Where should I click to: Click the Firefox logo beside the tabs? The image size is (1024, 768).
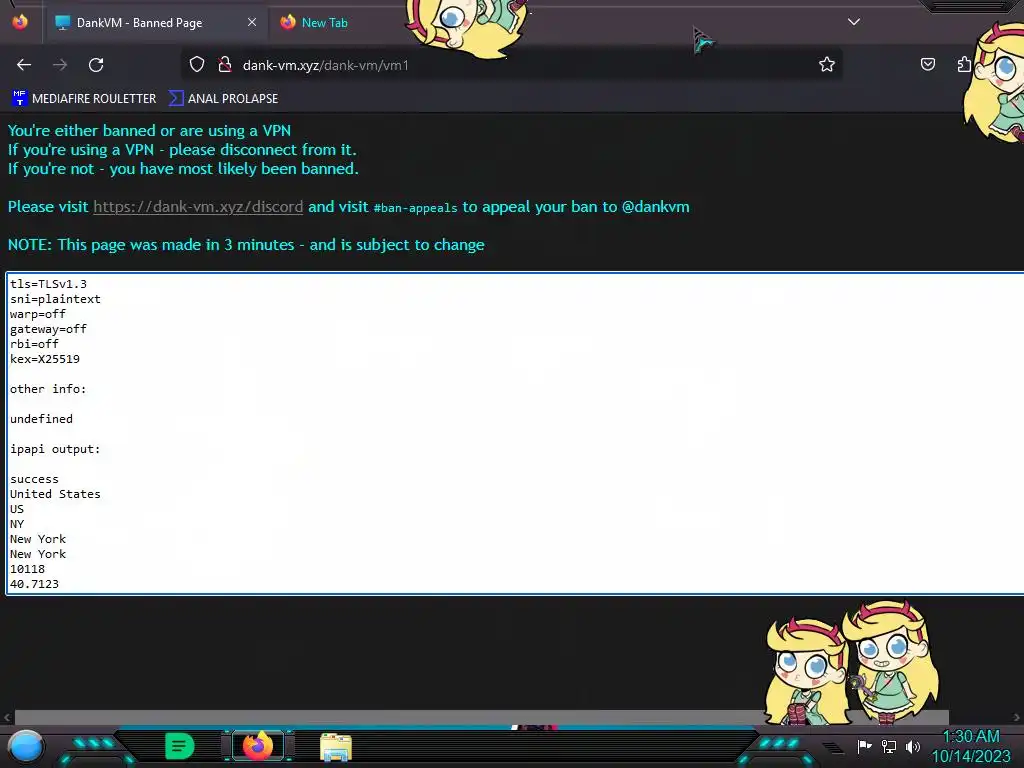point(20,22)
